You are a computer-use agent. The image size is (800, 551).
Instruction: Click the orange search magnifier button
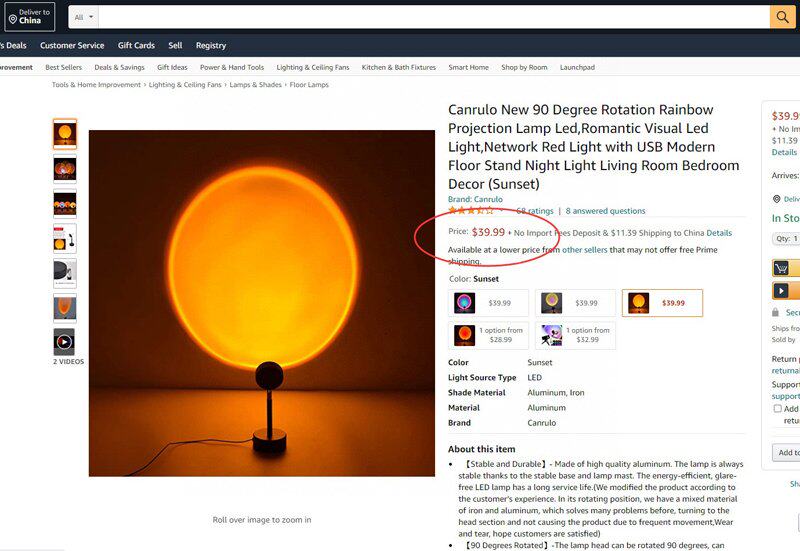coord(782,17)
